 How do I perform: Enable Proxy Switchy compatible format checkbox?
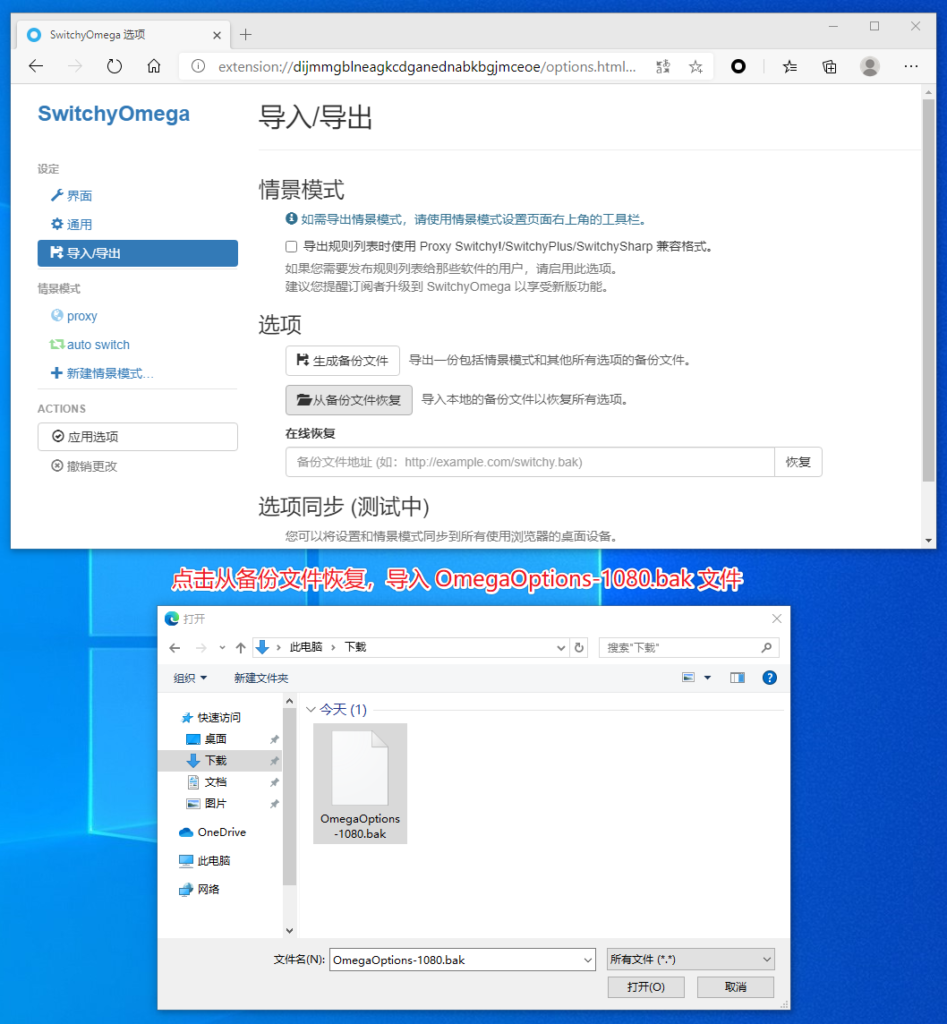pos(291,246)
